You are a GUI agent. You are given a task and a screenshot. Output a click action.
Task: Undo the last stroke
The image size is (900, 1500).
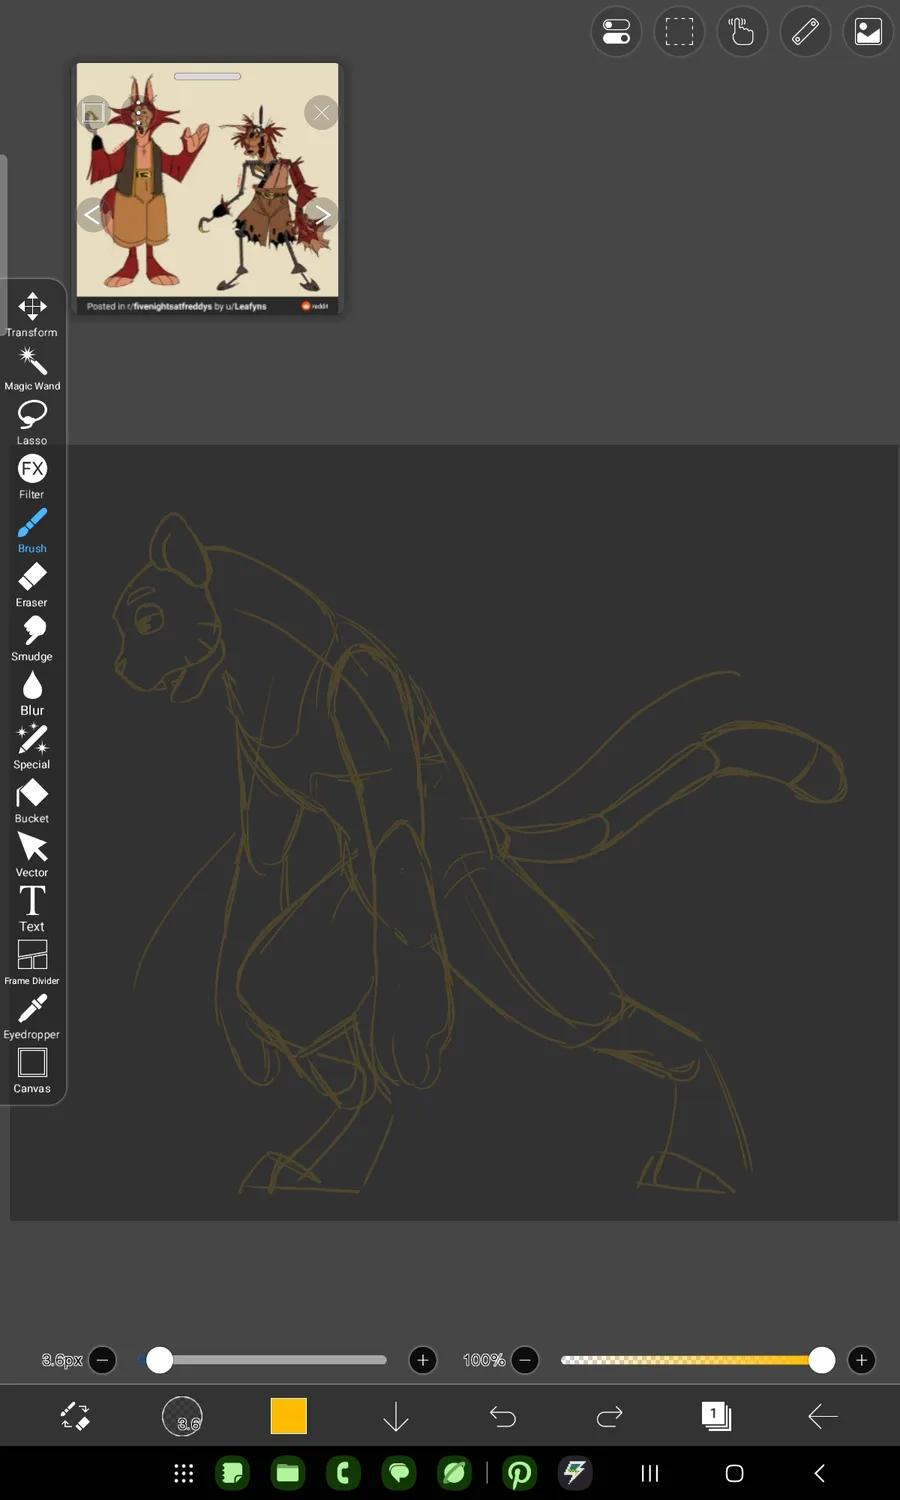503,1416
